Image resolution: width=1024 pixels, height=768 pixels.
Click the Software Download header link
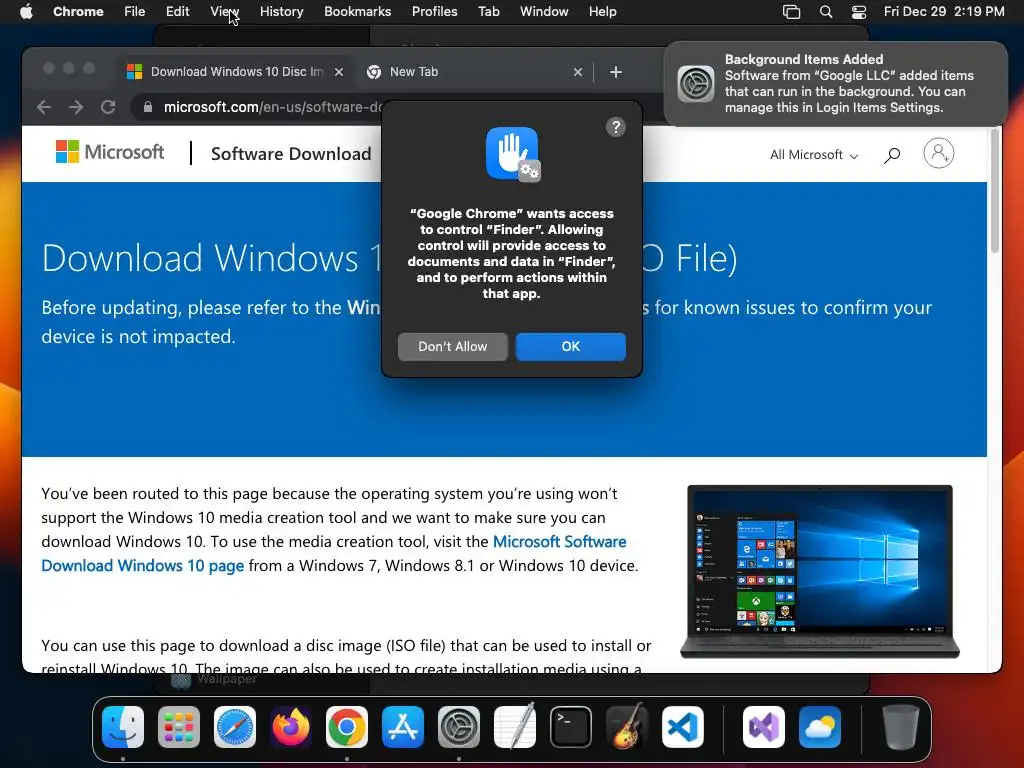click(x=291, y=154)
